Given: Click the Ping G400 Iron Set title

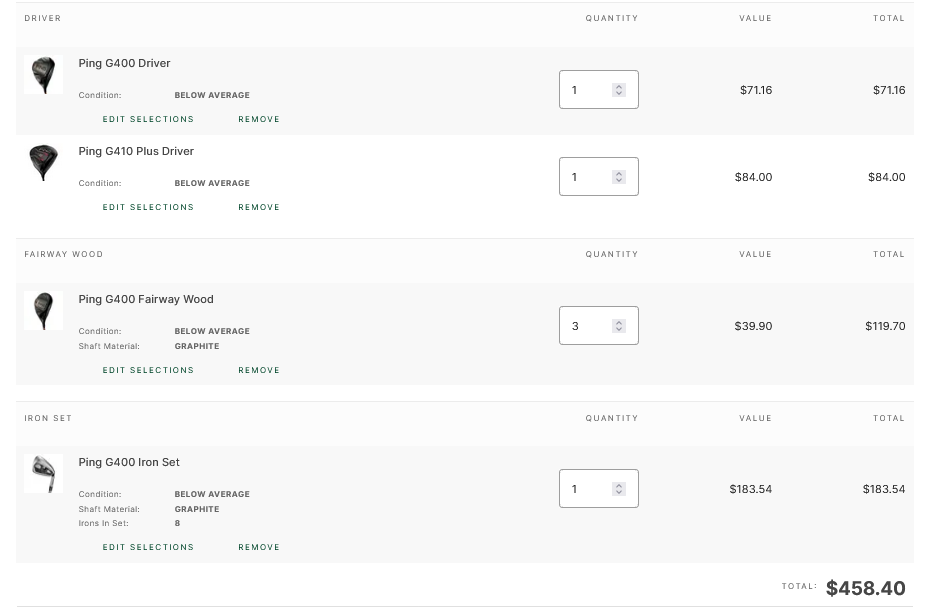Looking at the screenshot, I should click(x=129, y=462).
